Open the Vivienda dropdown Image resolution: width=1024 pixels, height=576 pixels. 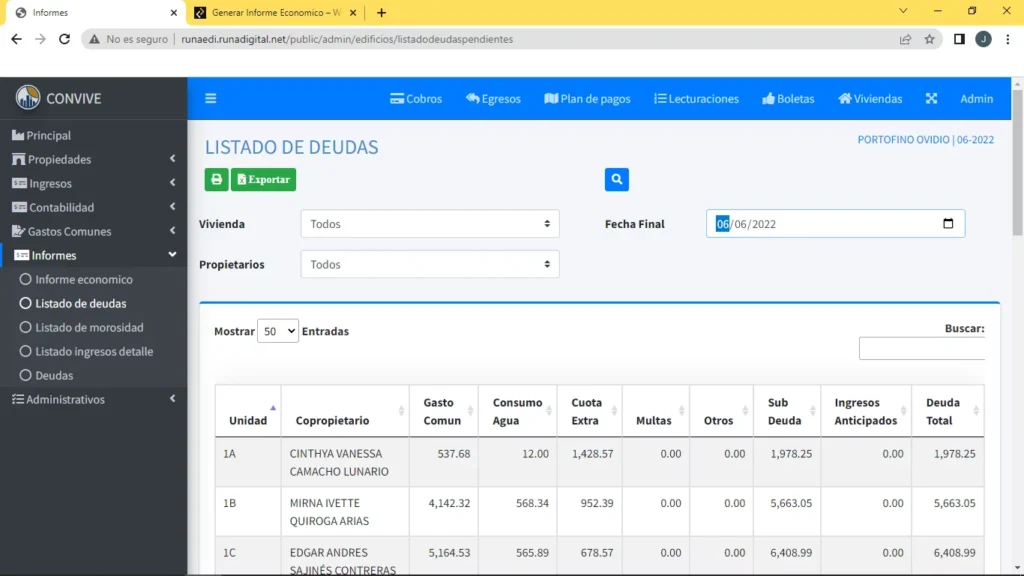click(x=430, y=224)
